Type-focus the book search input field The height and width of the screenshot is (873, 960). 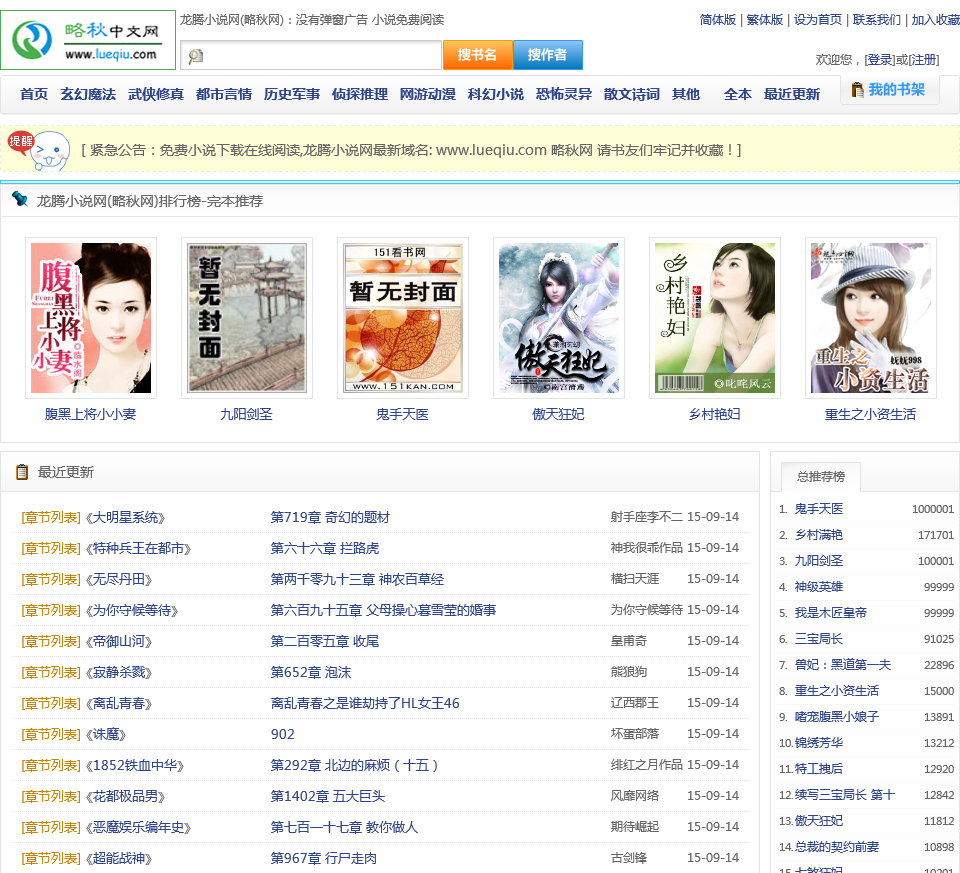[311, 56]
